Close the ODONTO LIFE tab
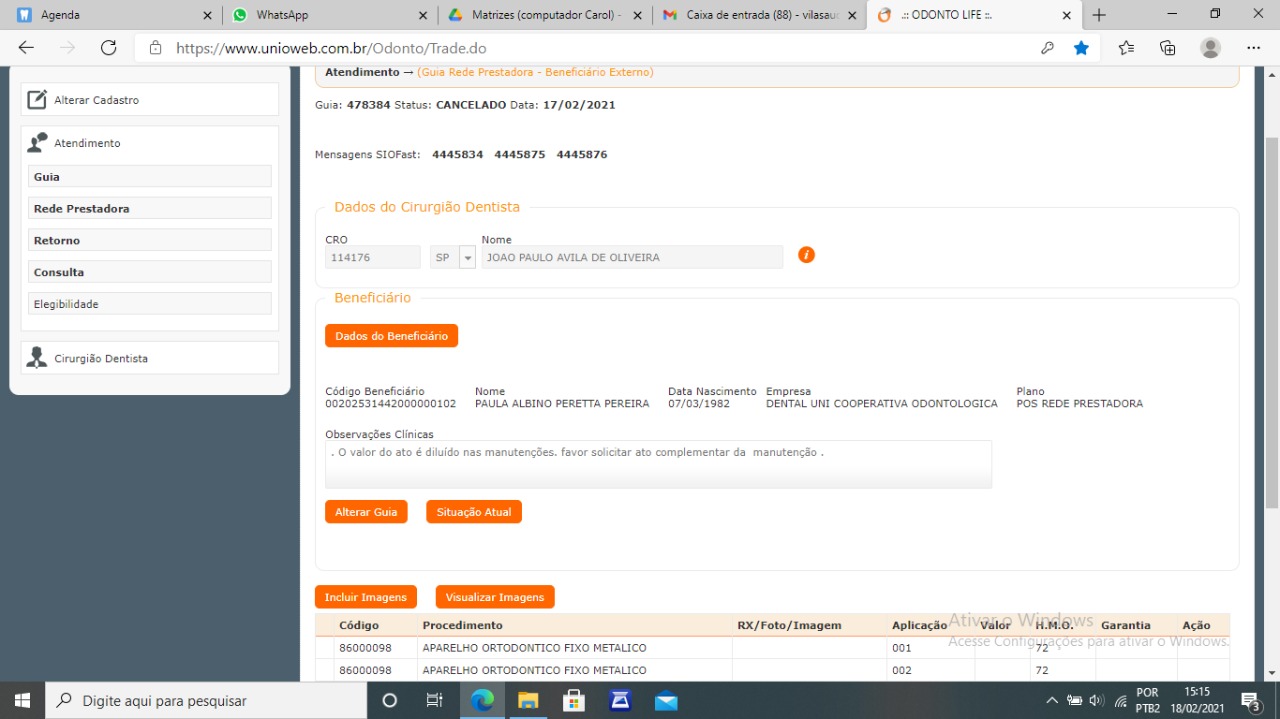The height and width of the screenshot is (719, 1280). (1066, 15)
